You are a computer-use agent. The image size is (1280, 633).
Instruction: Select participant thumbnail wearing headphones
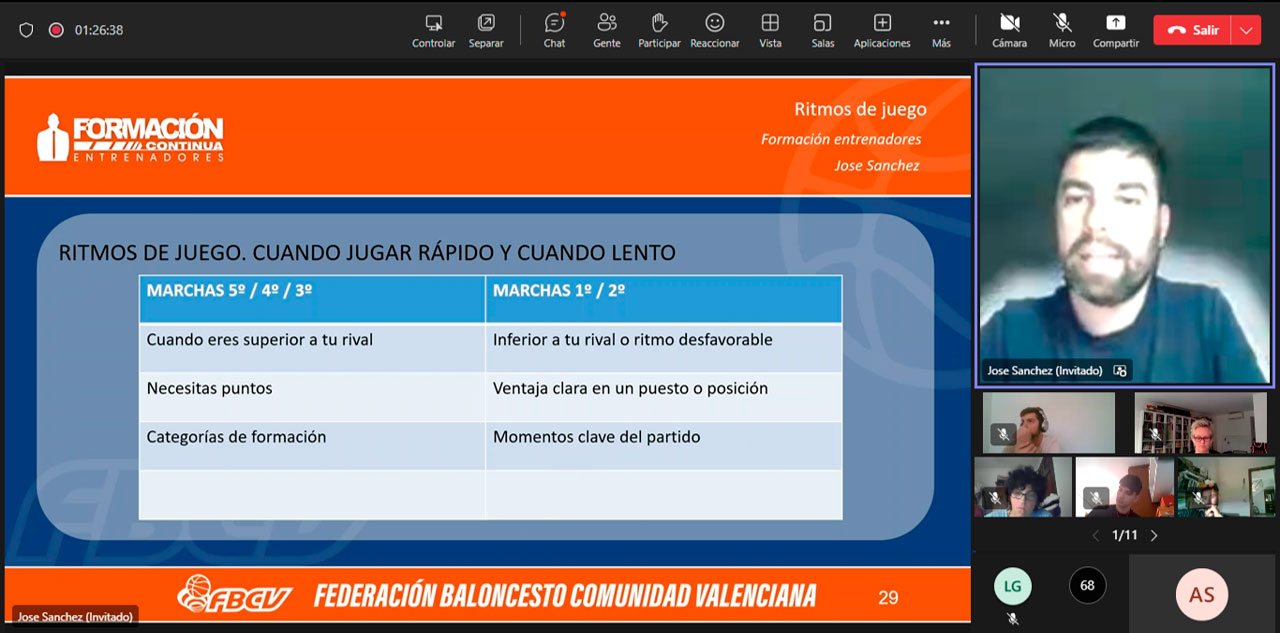coord(1048,423)
